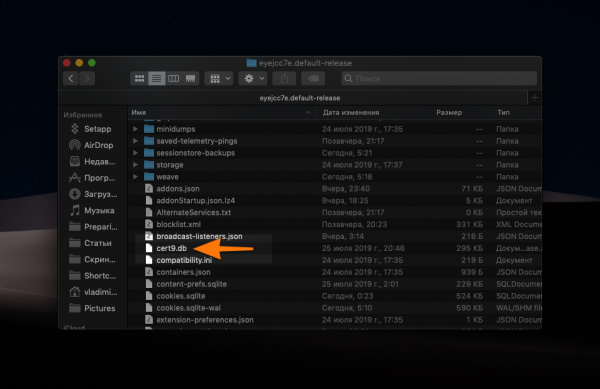Open the gear action menu
The width and height of the screenshot is (600, 389).
click(x=253, y=78)
